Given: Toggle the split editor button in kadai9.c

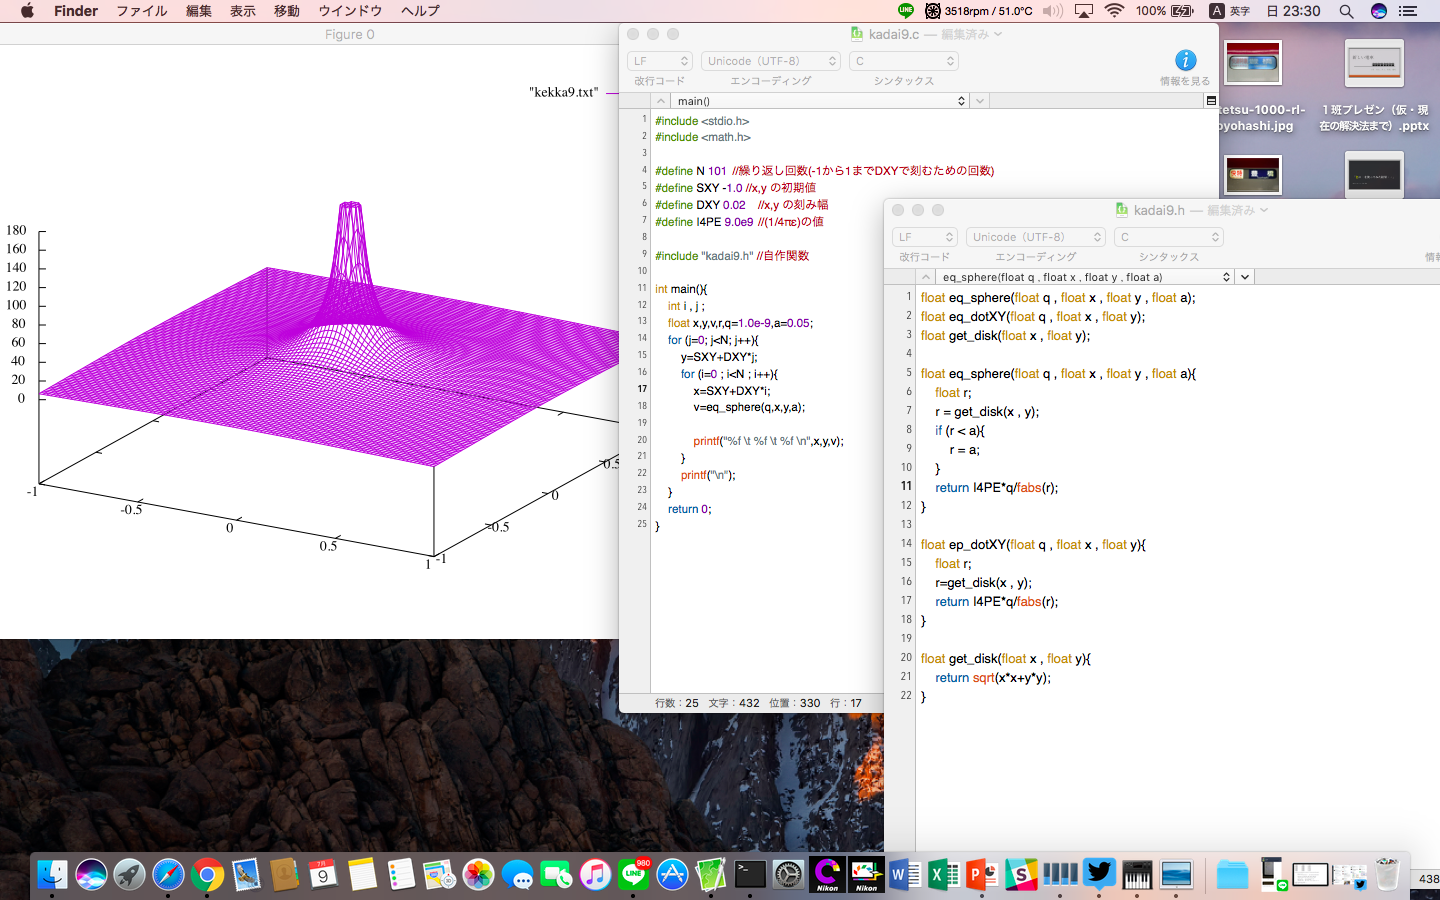Looking at the screenshot, I should click(1211, 101).
